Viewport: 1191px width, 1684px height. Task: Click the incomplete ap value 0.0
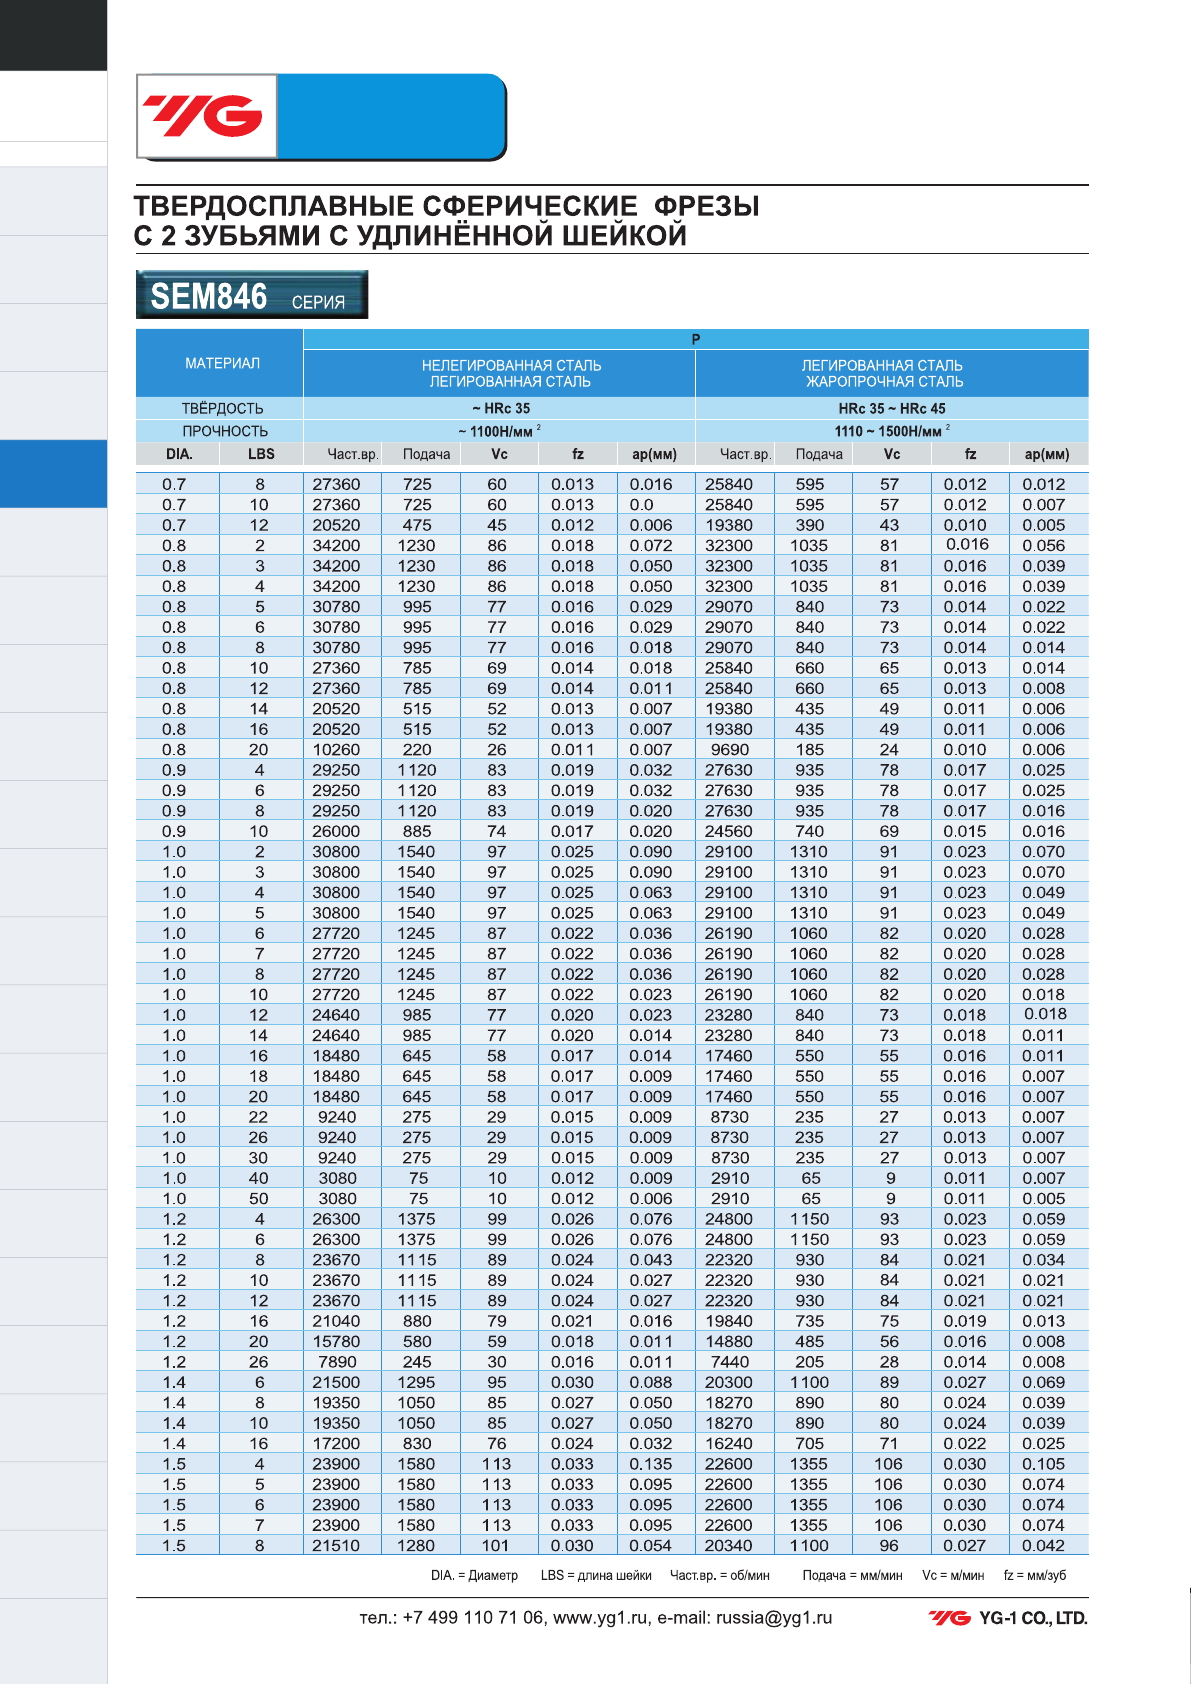tap(642, 505)
